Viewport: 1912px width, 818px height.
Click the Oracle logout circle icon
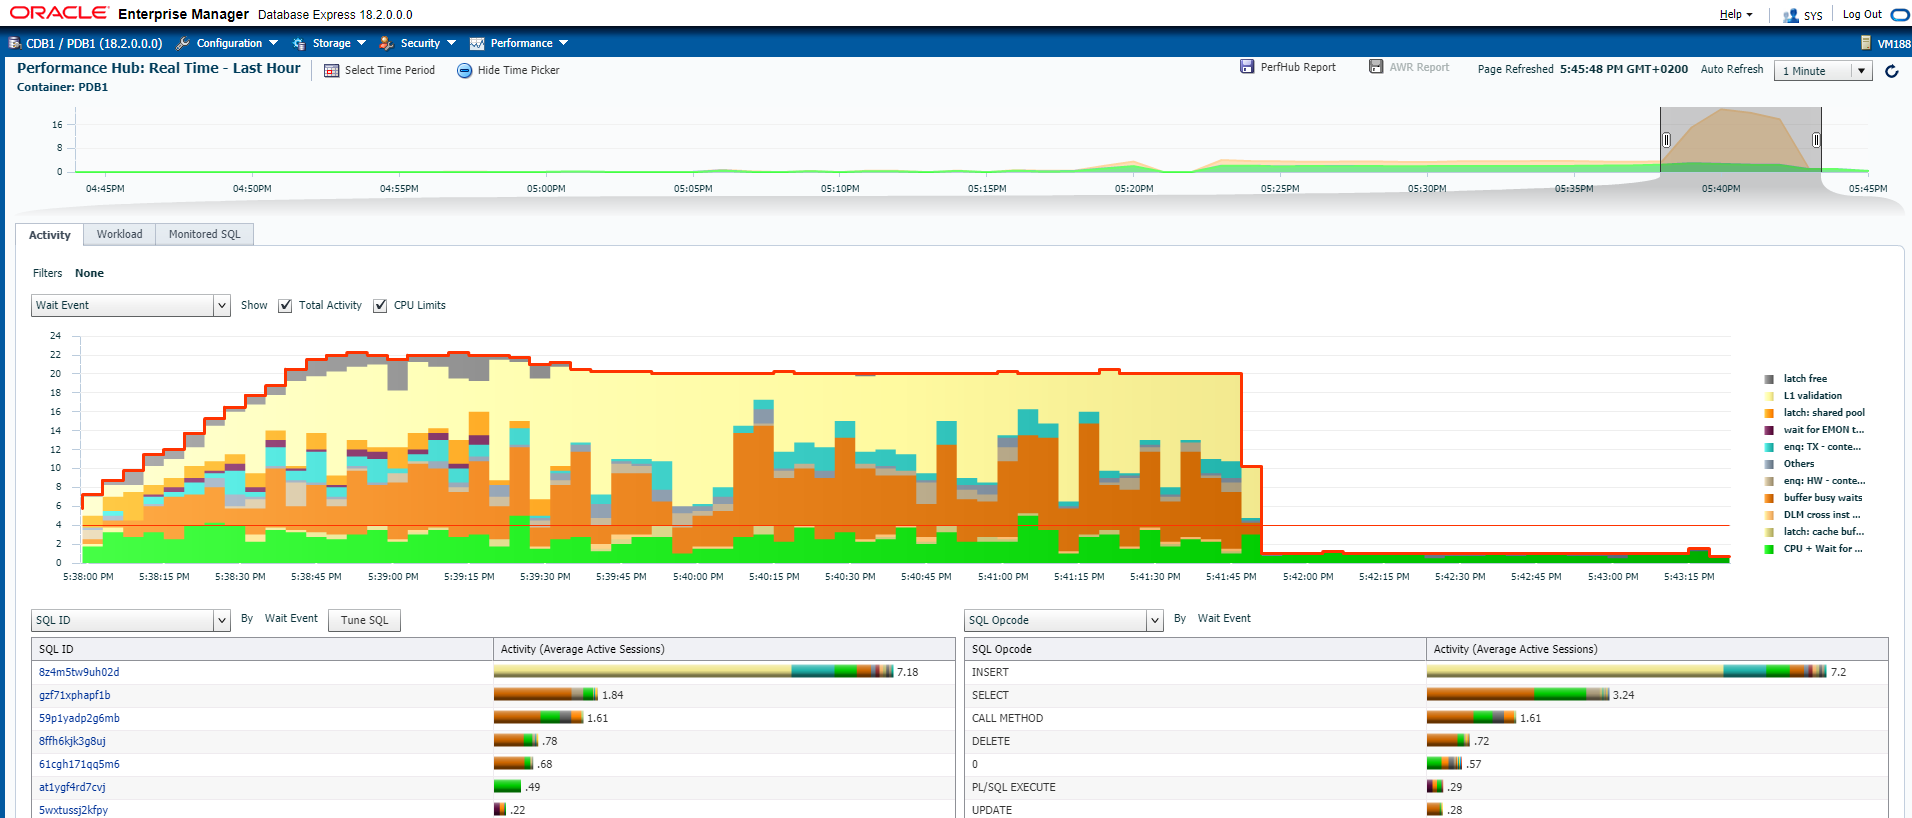point(1900,14)
